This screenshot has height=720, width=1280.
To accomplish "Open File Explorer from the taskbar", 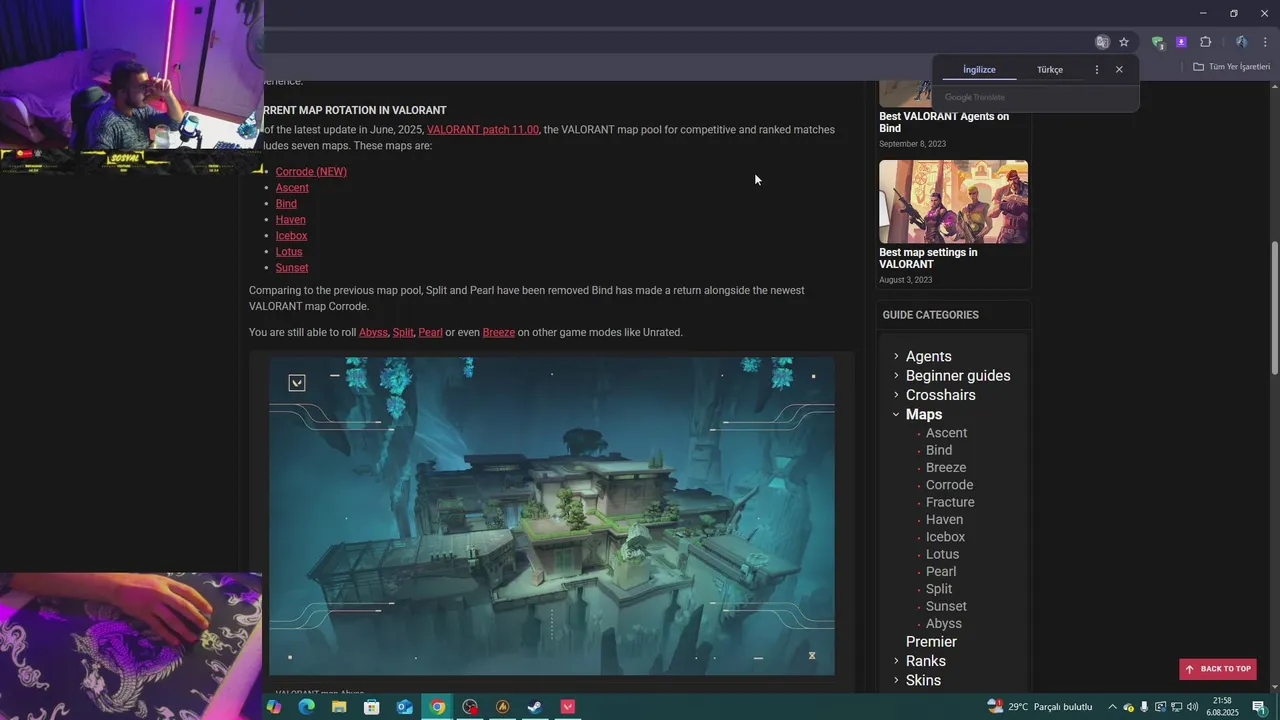I will [x=339, y=707].
